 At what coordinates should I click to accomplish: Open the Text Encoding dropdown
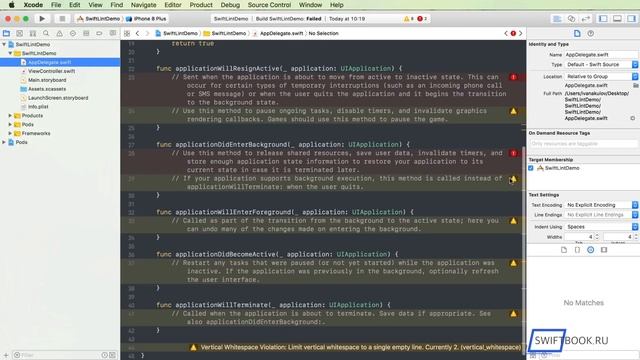[x=602, y=205]
